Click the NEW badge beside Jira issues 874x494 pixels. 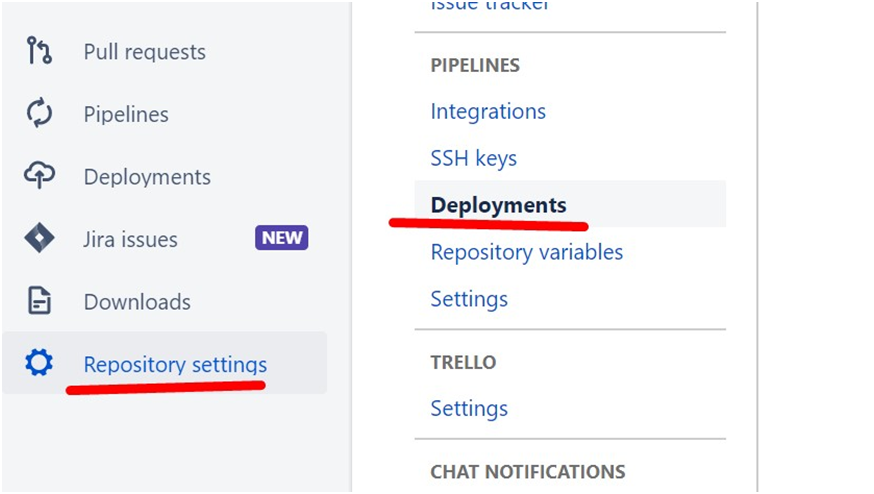[282, 238]
